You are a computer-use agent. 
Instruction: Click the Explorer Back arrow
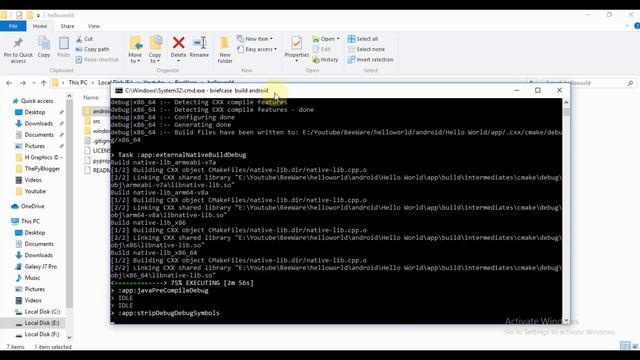[x=9, y=83]
